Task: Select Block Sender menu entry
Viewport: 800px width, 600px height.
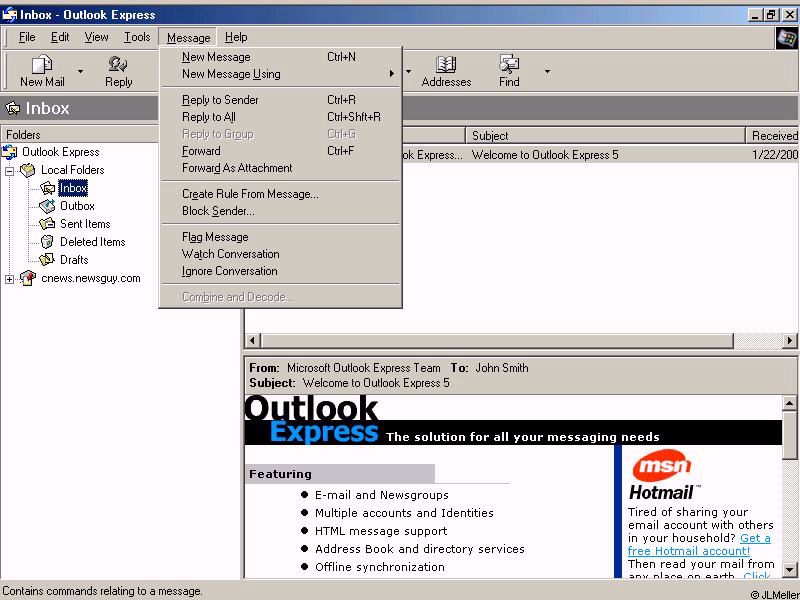Action: point(218,211)
